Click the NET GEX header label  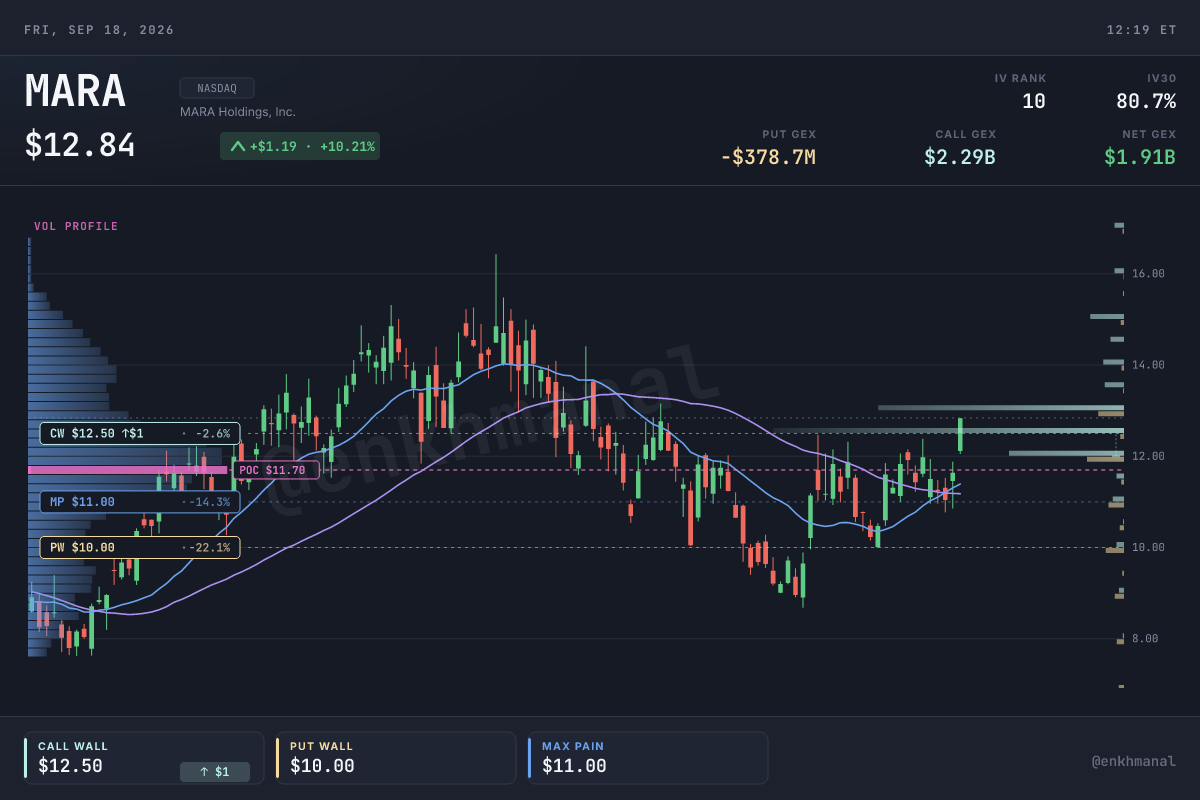(x=1149, y=134)
